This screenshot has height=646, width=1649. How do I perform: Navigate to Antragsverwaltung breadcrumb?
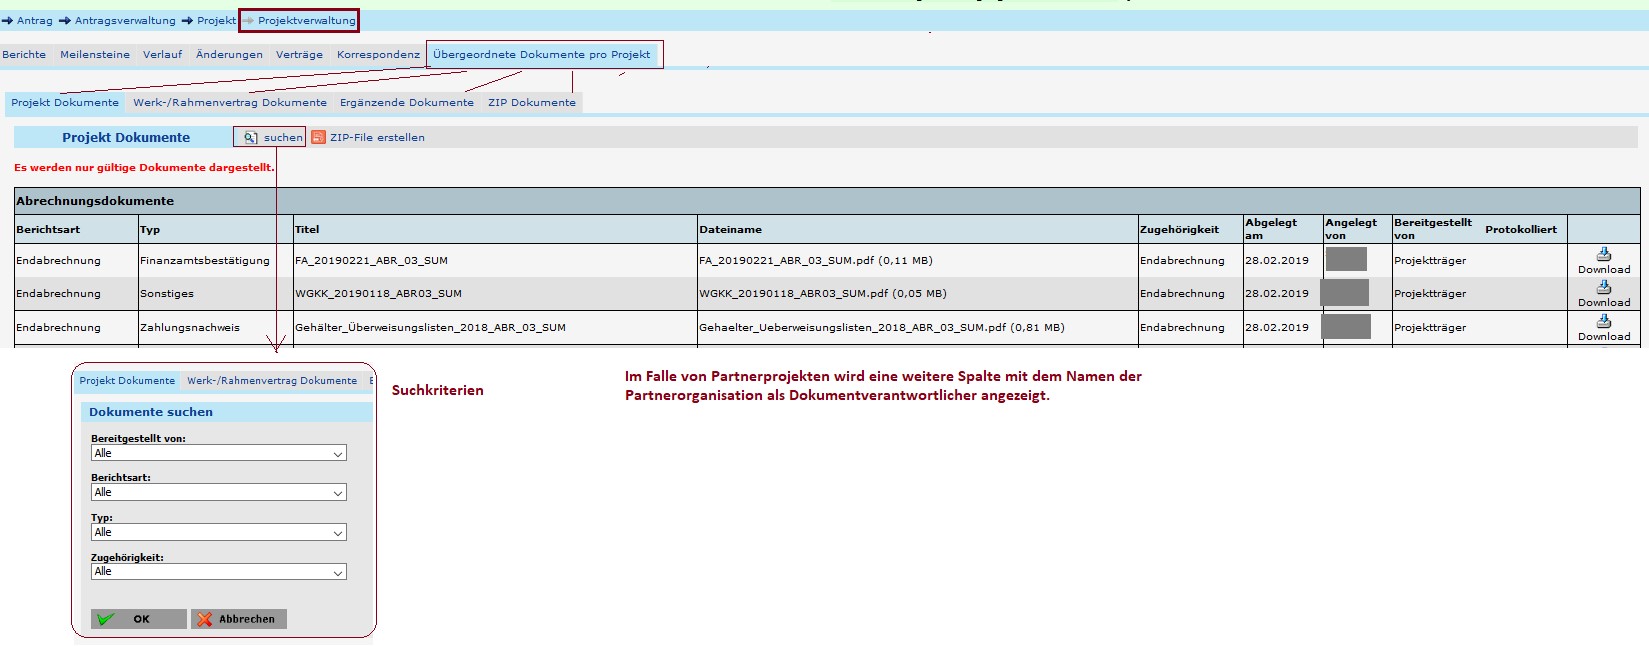tap(125, 21)
